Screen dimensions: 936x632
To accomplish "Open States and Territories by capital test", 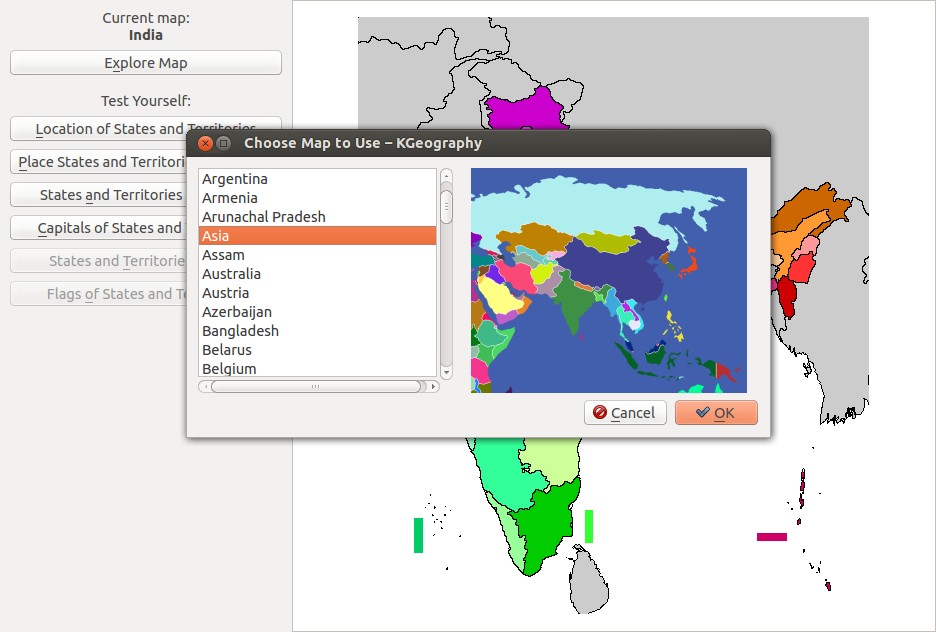I will [x=98, y=195].
